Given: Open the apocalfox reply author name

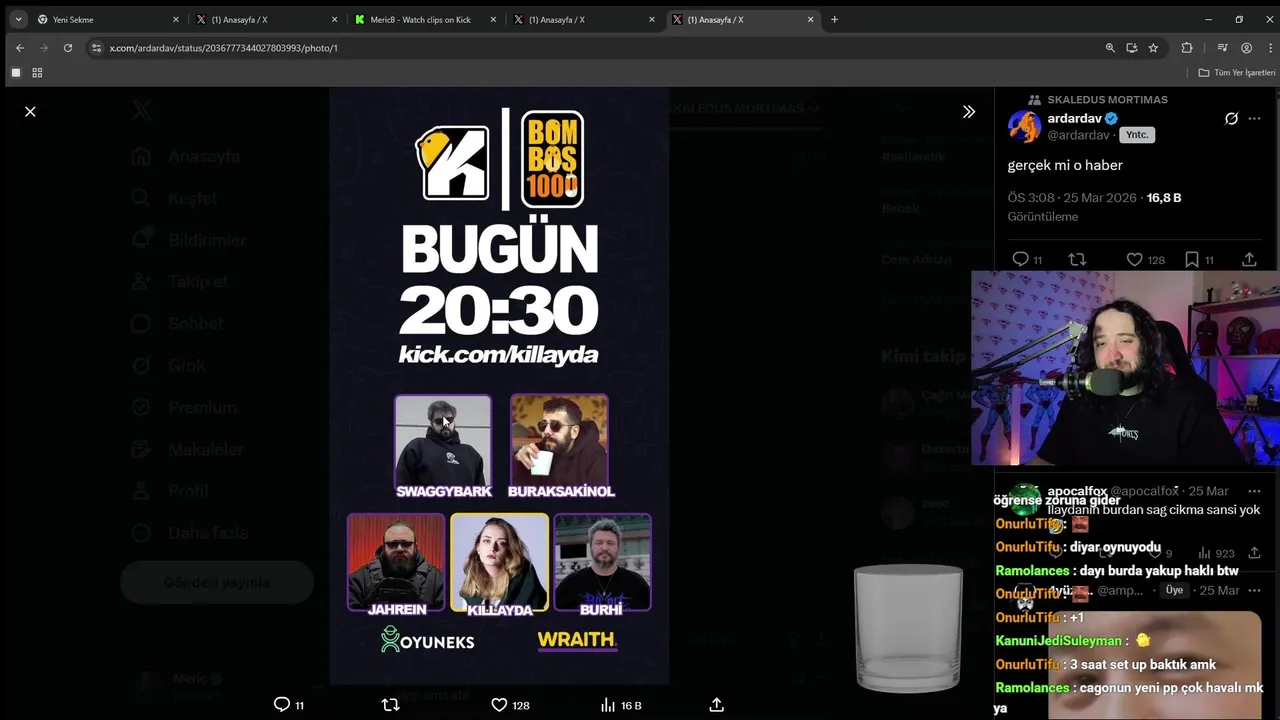Looking at the screenshot, I should click(x=1076, y=491).
